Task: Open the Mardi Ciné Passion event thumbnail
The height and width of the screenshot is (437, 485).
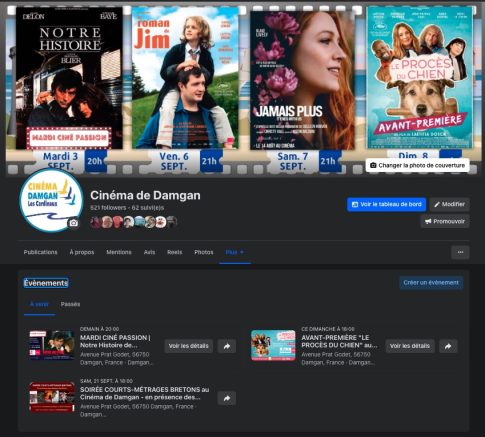Action: pos(52,345)
